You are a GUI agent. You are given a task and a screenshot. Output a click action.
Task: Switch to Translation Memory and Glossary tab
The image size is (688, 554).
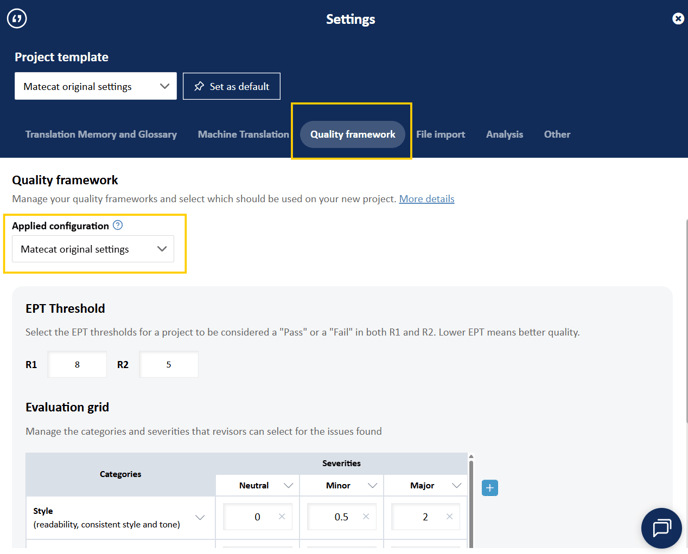[101, 134]
